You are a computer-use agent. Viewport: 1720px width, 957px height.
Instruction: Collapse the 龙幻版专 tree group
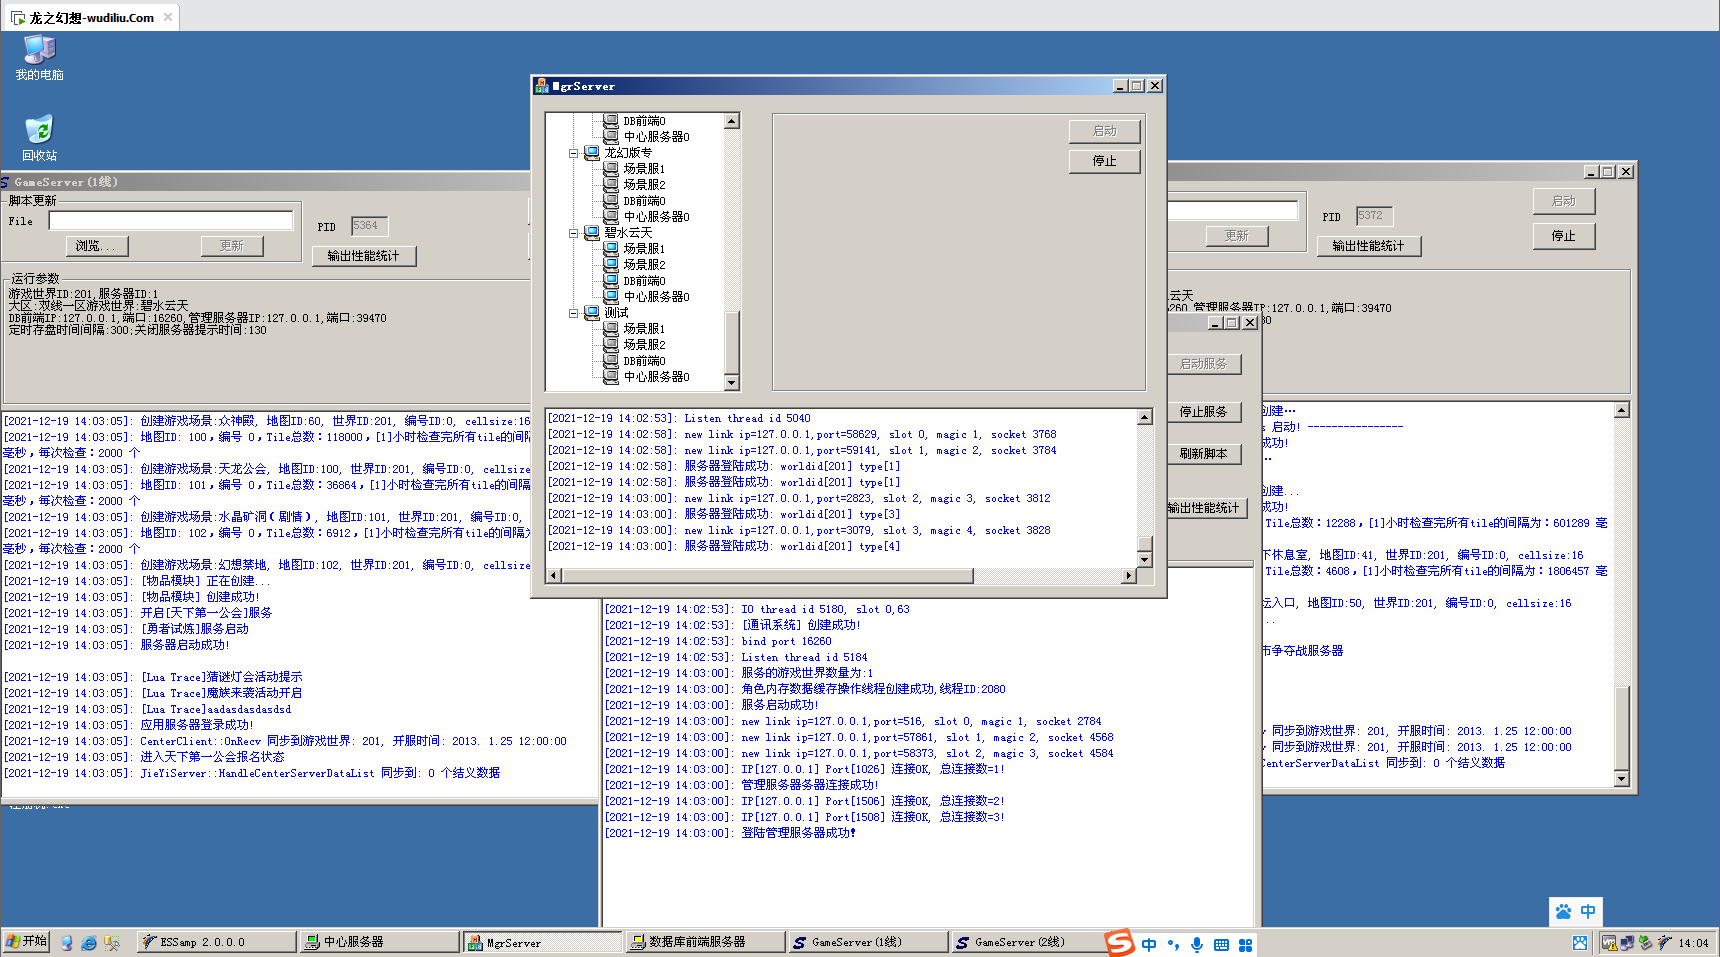click(x=574, y=153)
